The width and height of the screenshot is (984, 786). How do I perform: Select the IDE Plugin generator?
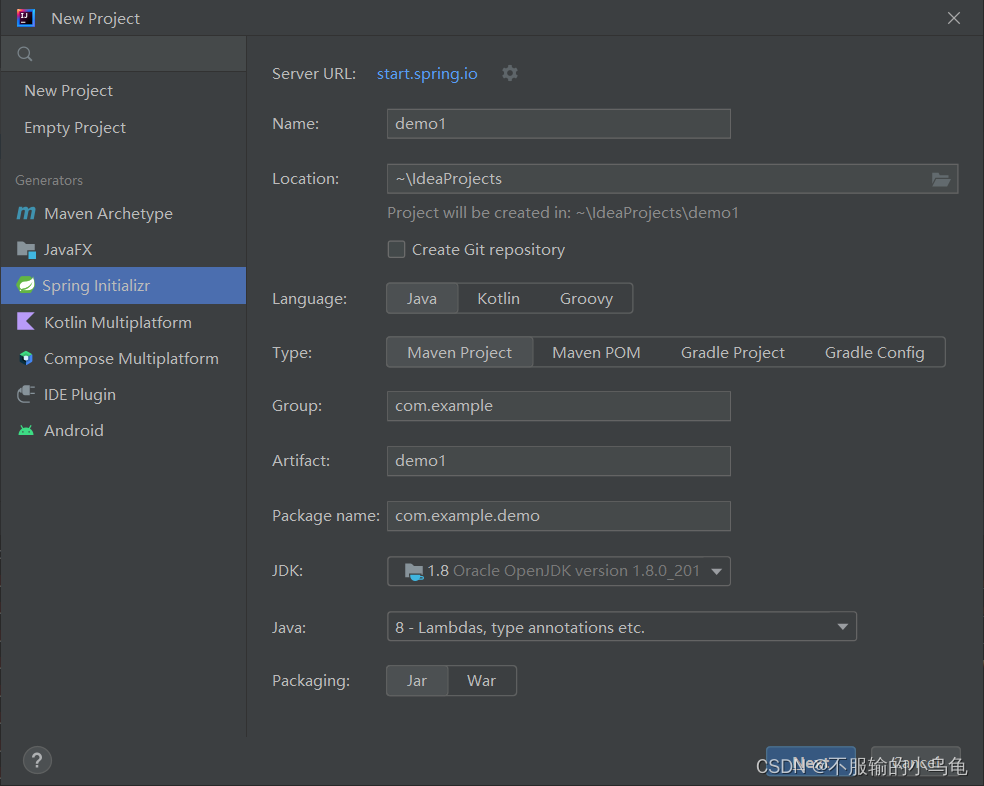tap(123, 394)
